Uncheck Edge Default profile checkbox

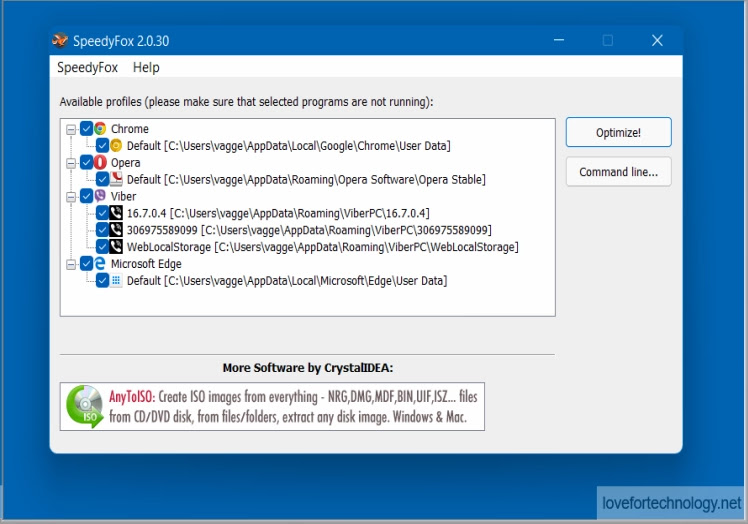pyautogui.click(x=102, y=280)
